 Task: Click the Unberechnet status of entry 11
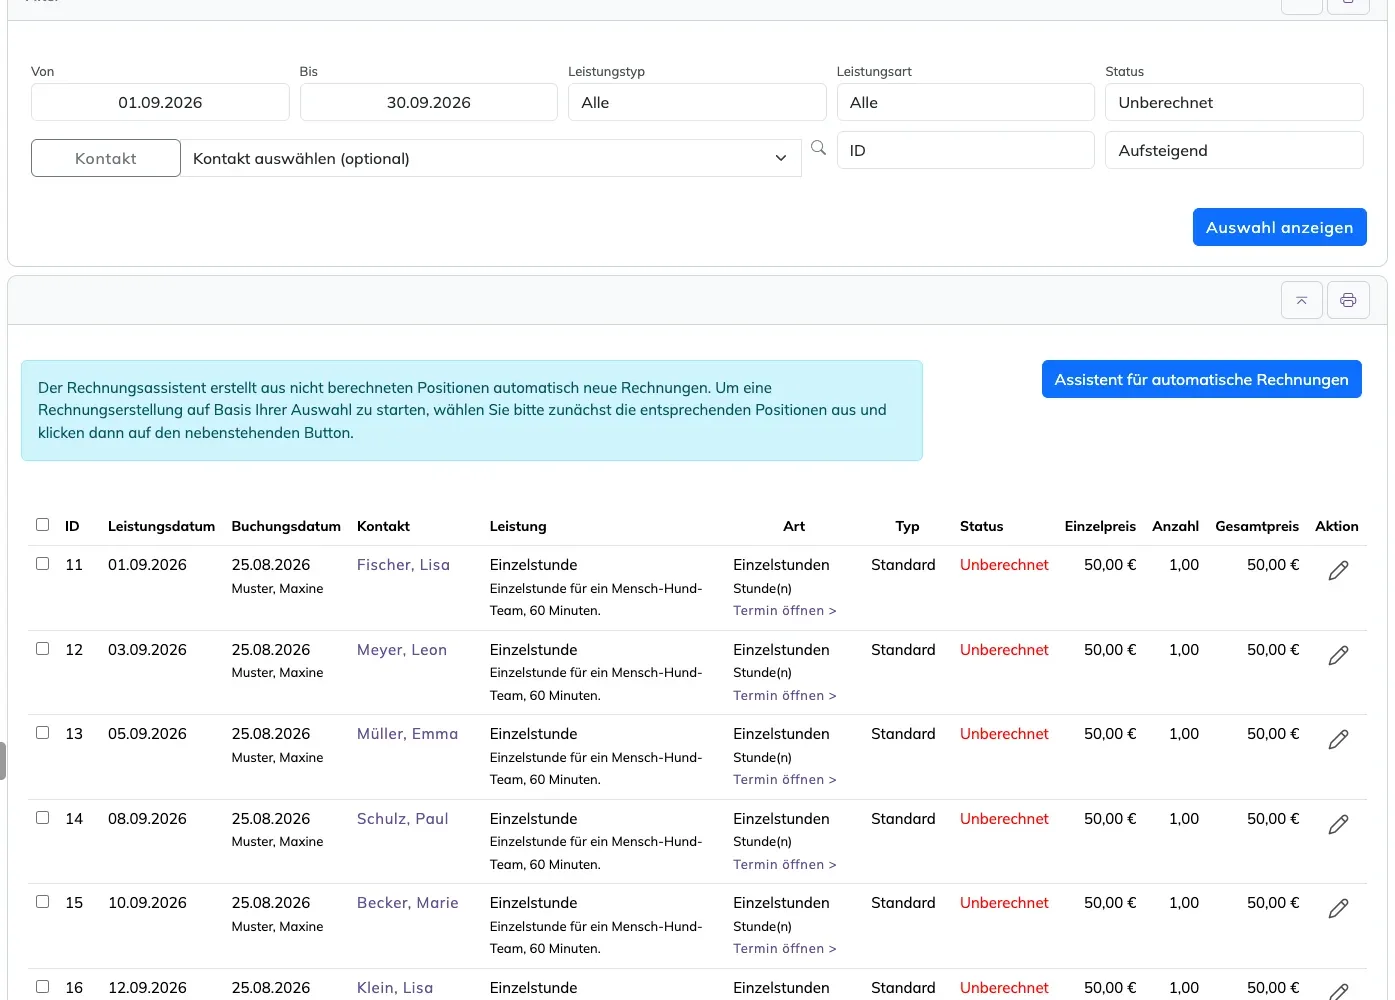click(x=1004, y=565)
